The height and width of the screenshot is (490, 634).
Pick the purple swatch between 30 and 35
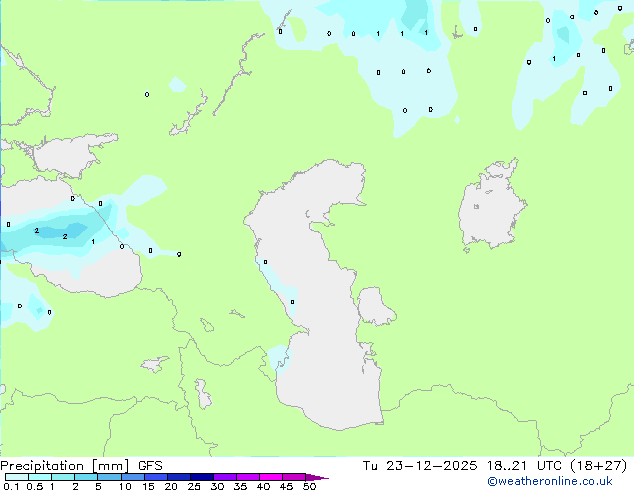coord(224,477)
